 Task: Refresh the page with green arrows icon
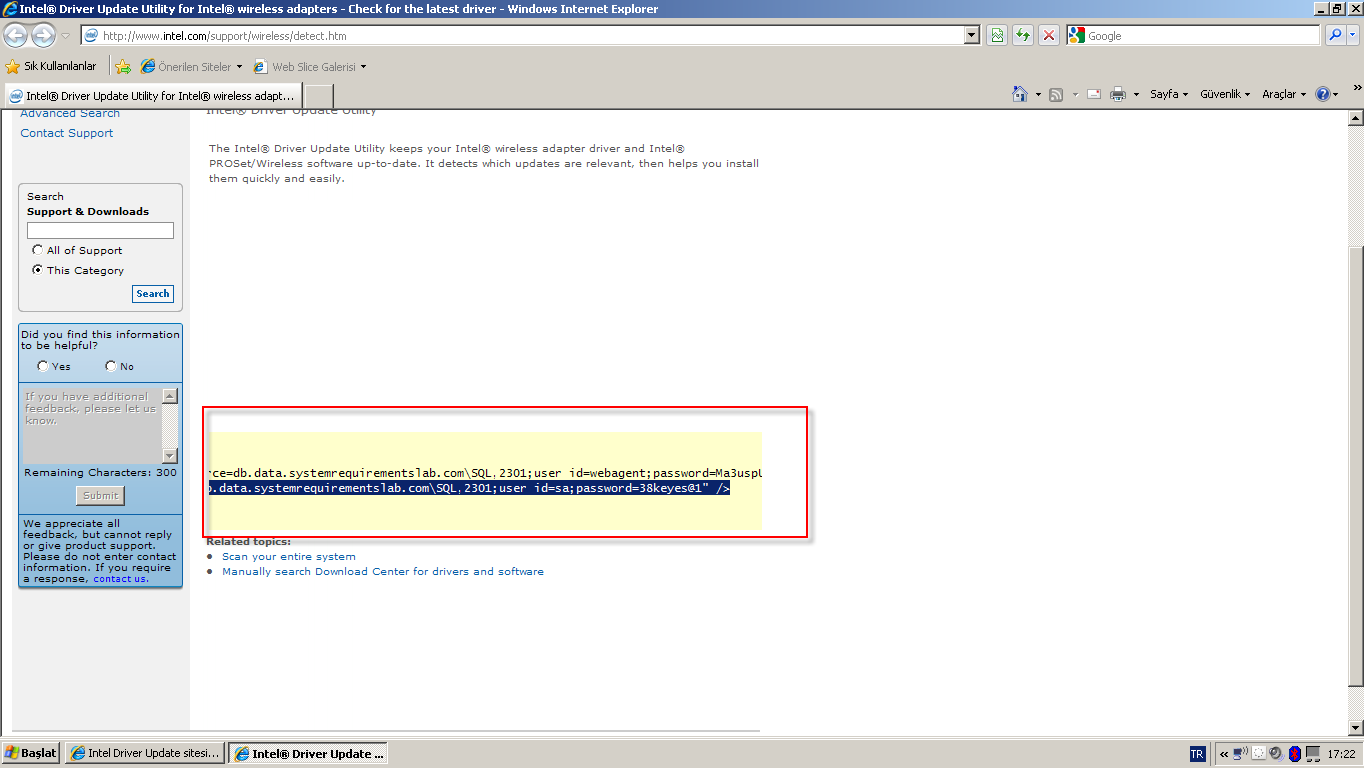[x=1022, y=36]
